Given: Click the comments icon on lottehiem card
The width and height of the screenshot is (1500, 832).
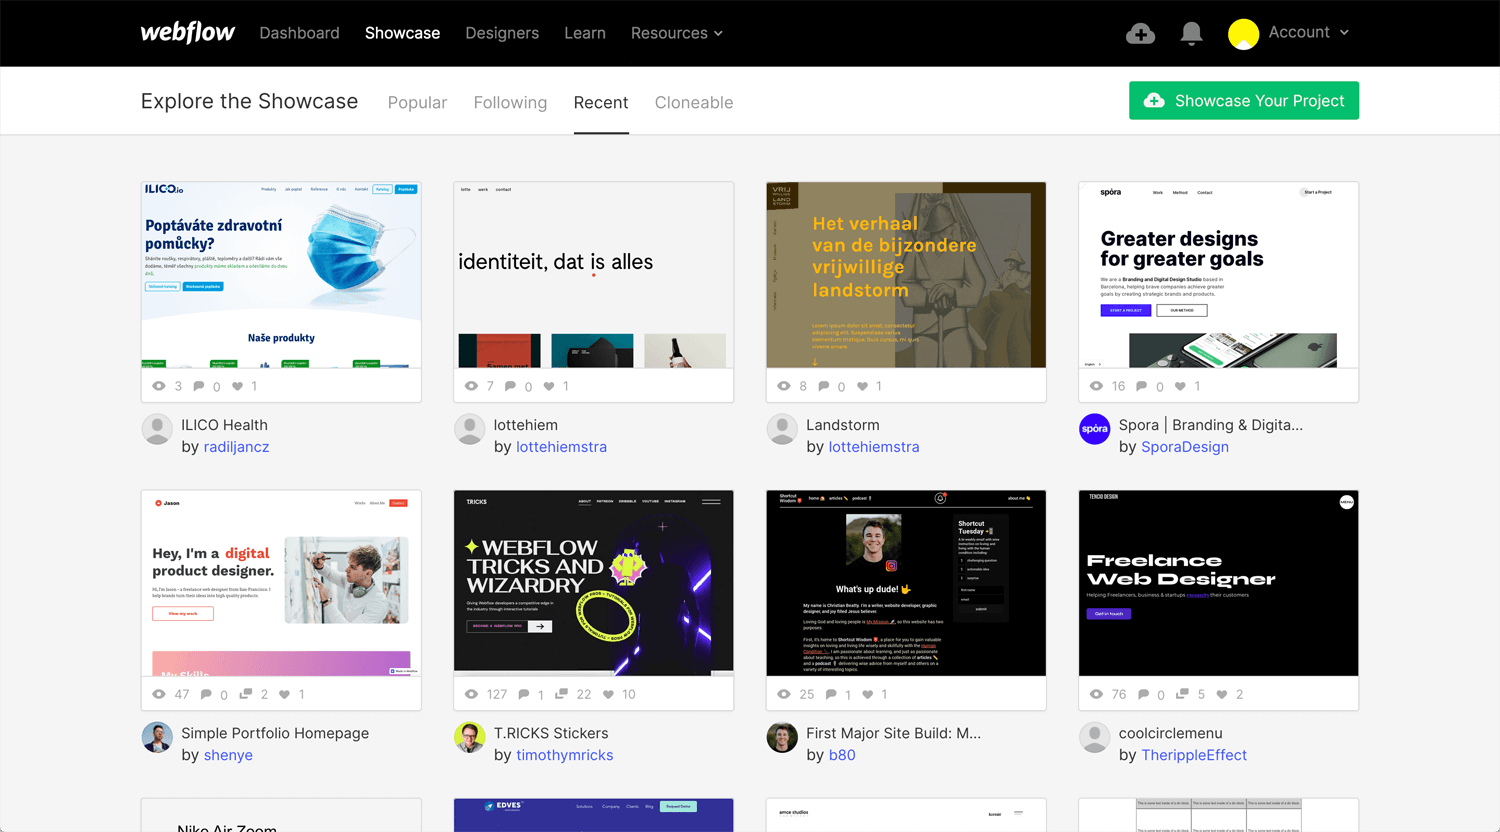Looking at the screenshot, I should 511,386.
